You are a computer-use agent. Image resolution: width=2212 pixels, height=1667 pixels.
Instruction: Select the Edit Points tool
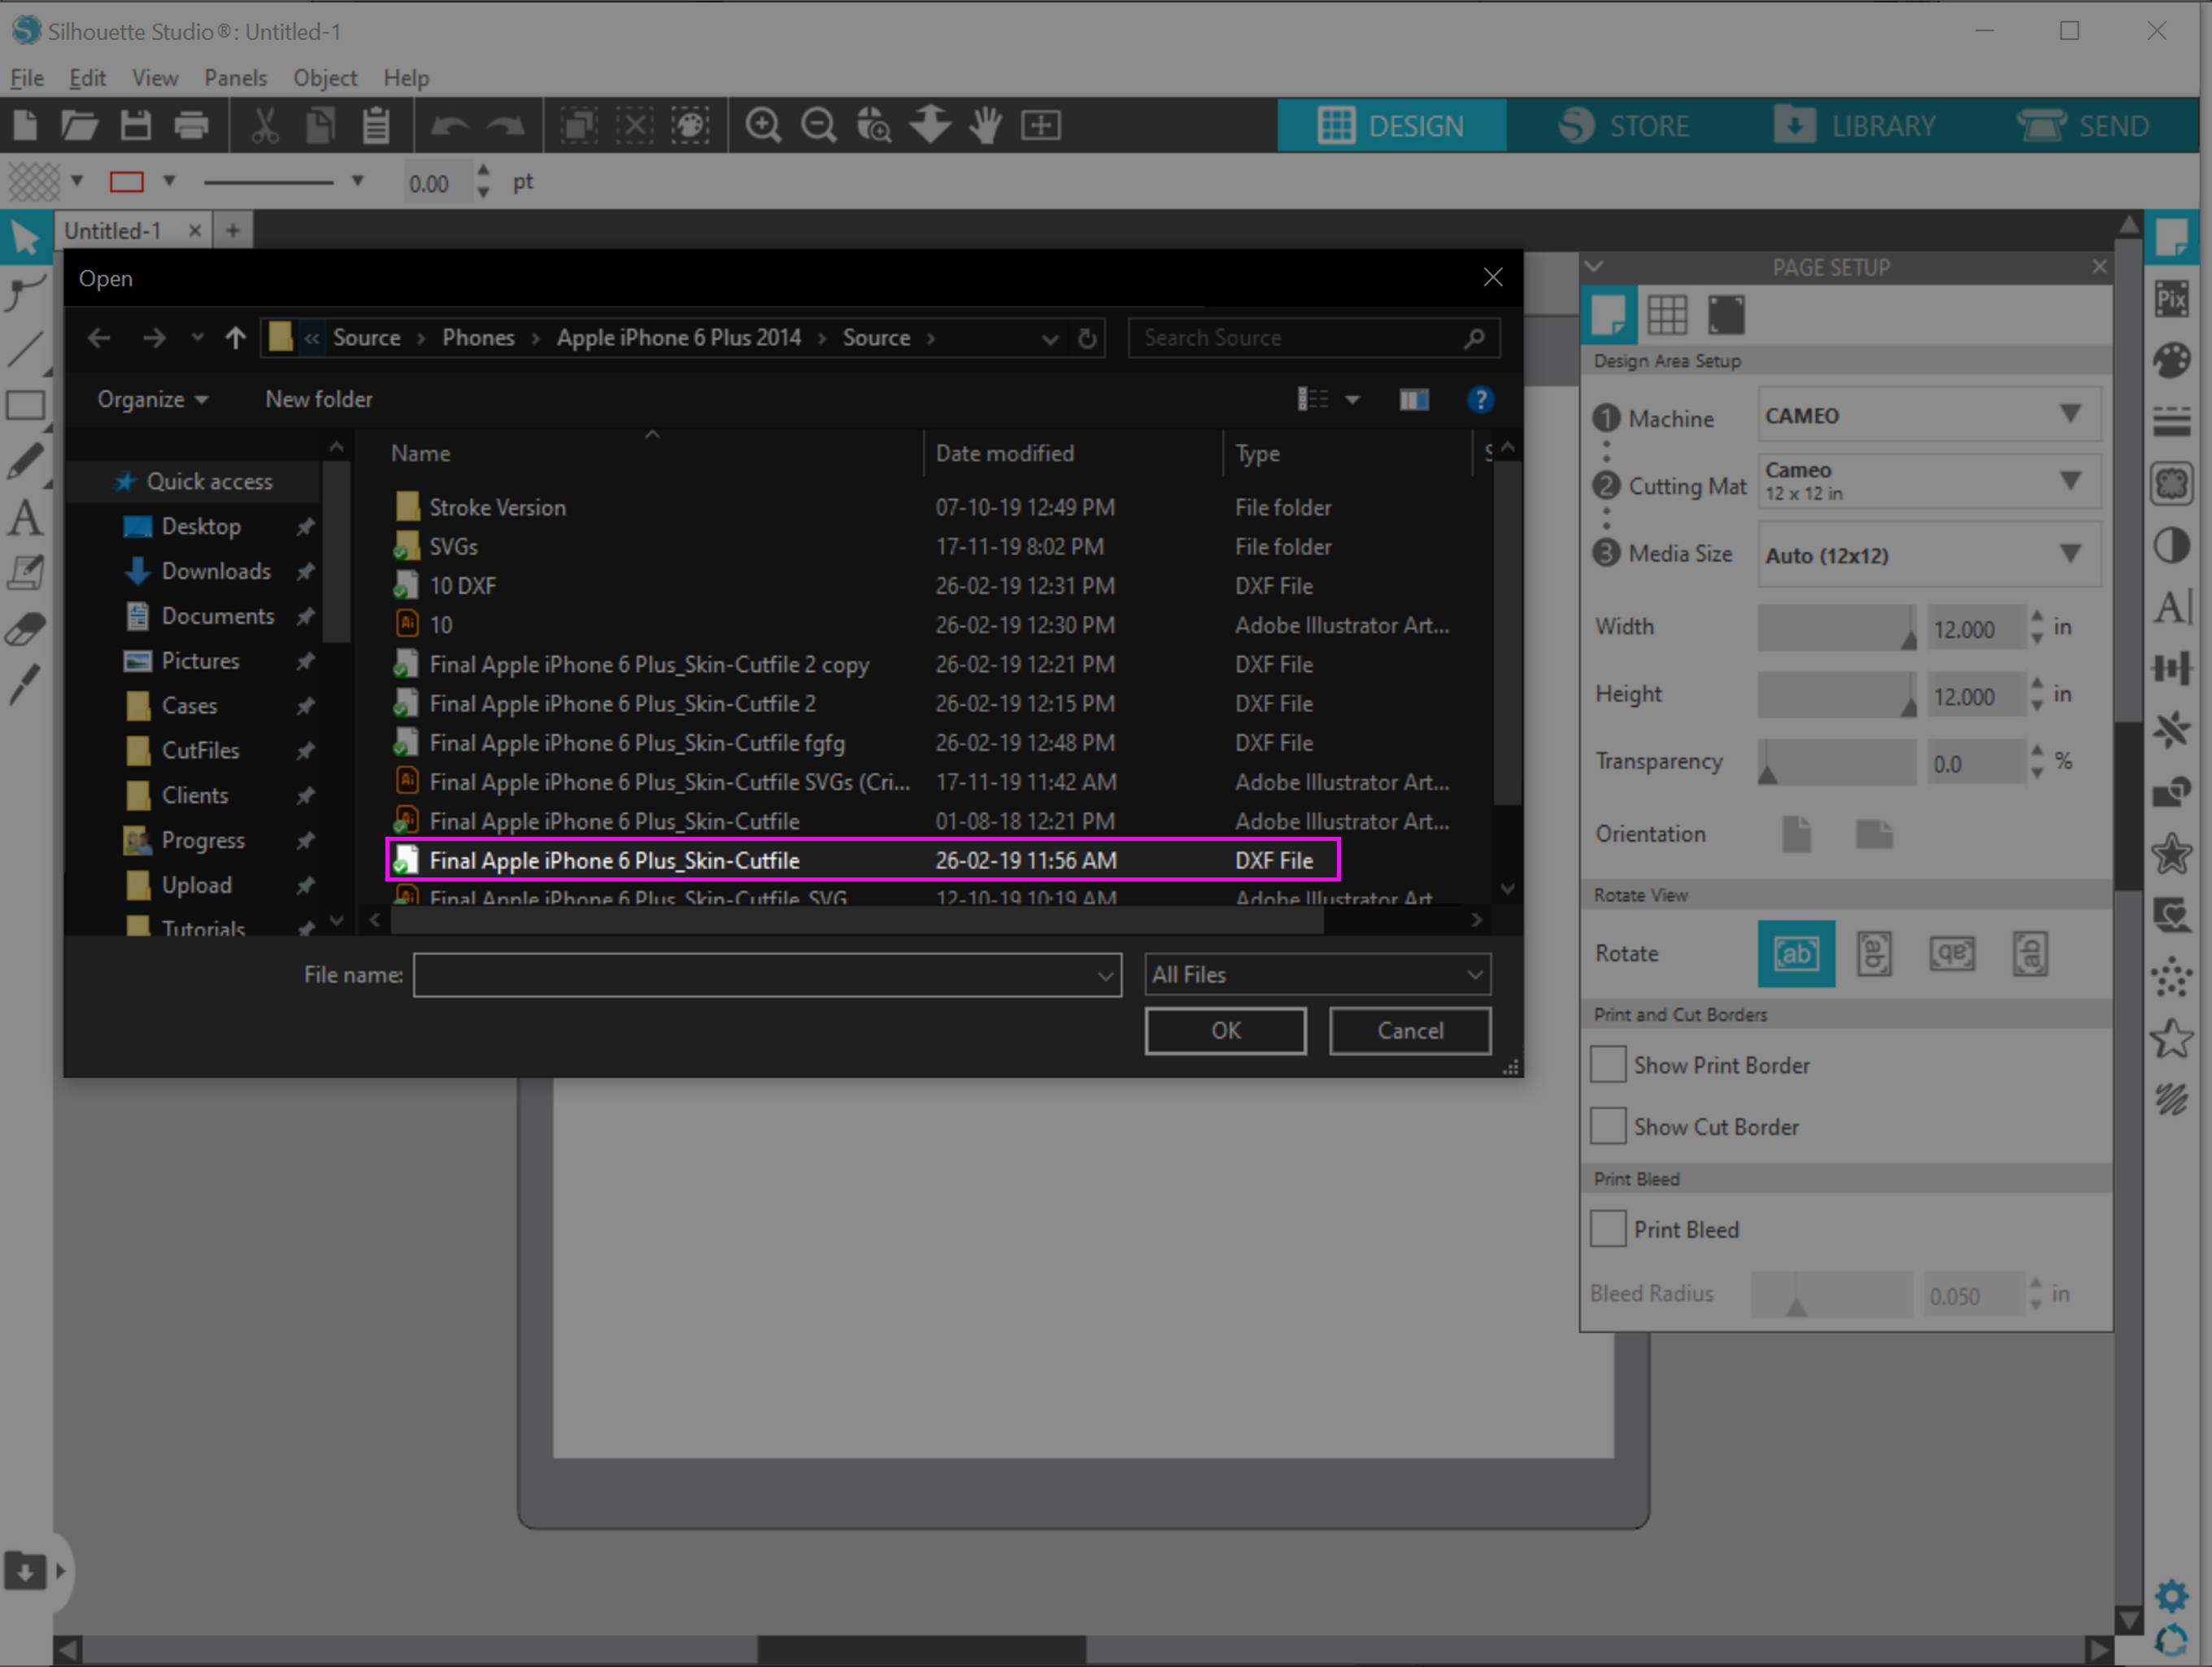click(25, 294)
